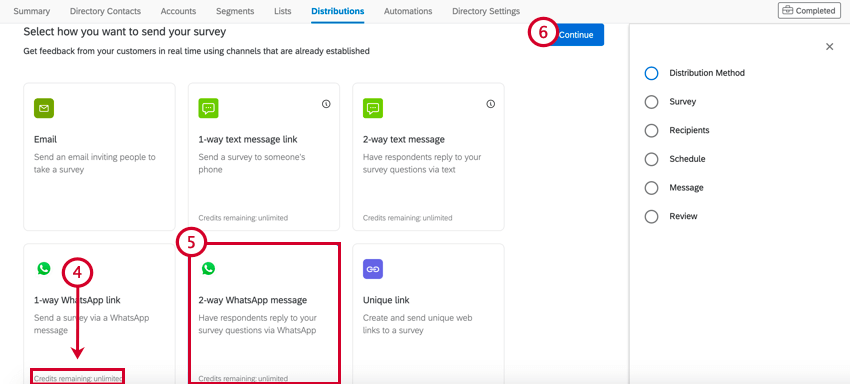Choose the Unique link title
The height and width of the screenshot is (384, 850).
(386, 300)
